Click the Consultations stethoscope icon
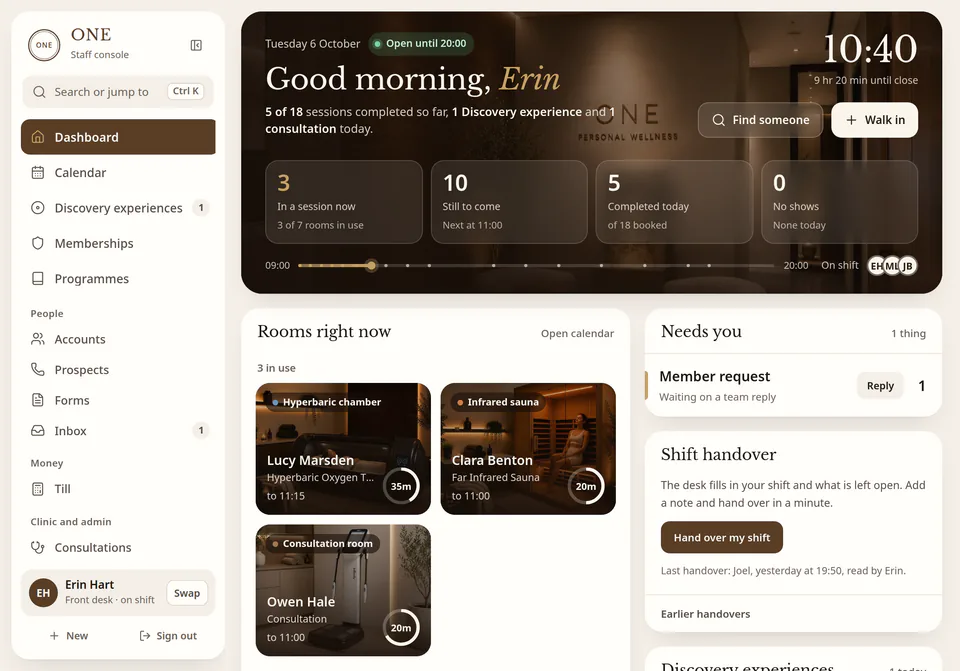Screen dimensions: 960x671 point(38,547)
